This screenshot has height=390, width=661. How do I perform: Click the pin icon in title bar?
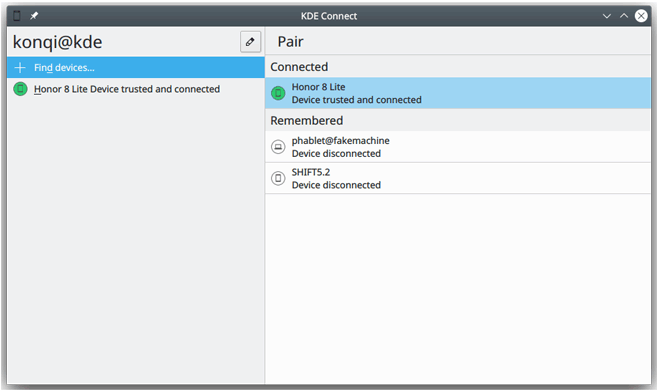pyautogui.click(x=34, y=16)
